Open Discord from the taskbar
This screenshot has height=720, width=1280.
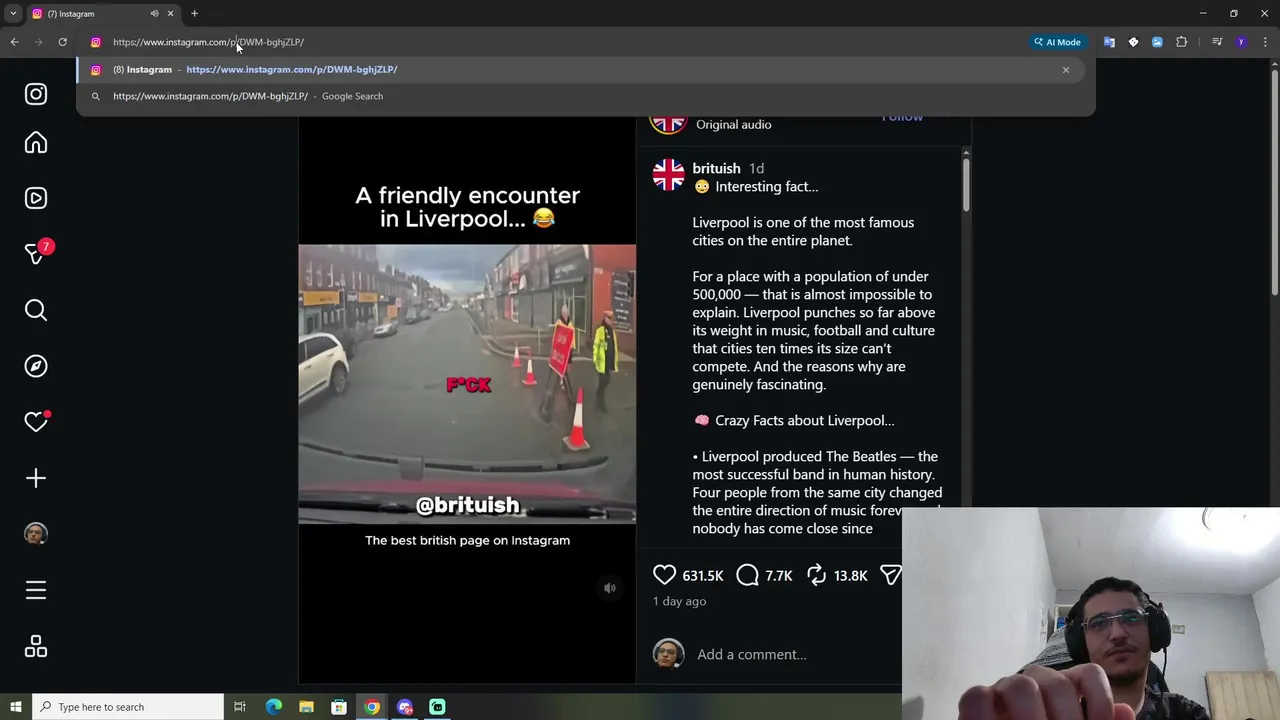[404, 707]
